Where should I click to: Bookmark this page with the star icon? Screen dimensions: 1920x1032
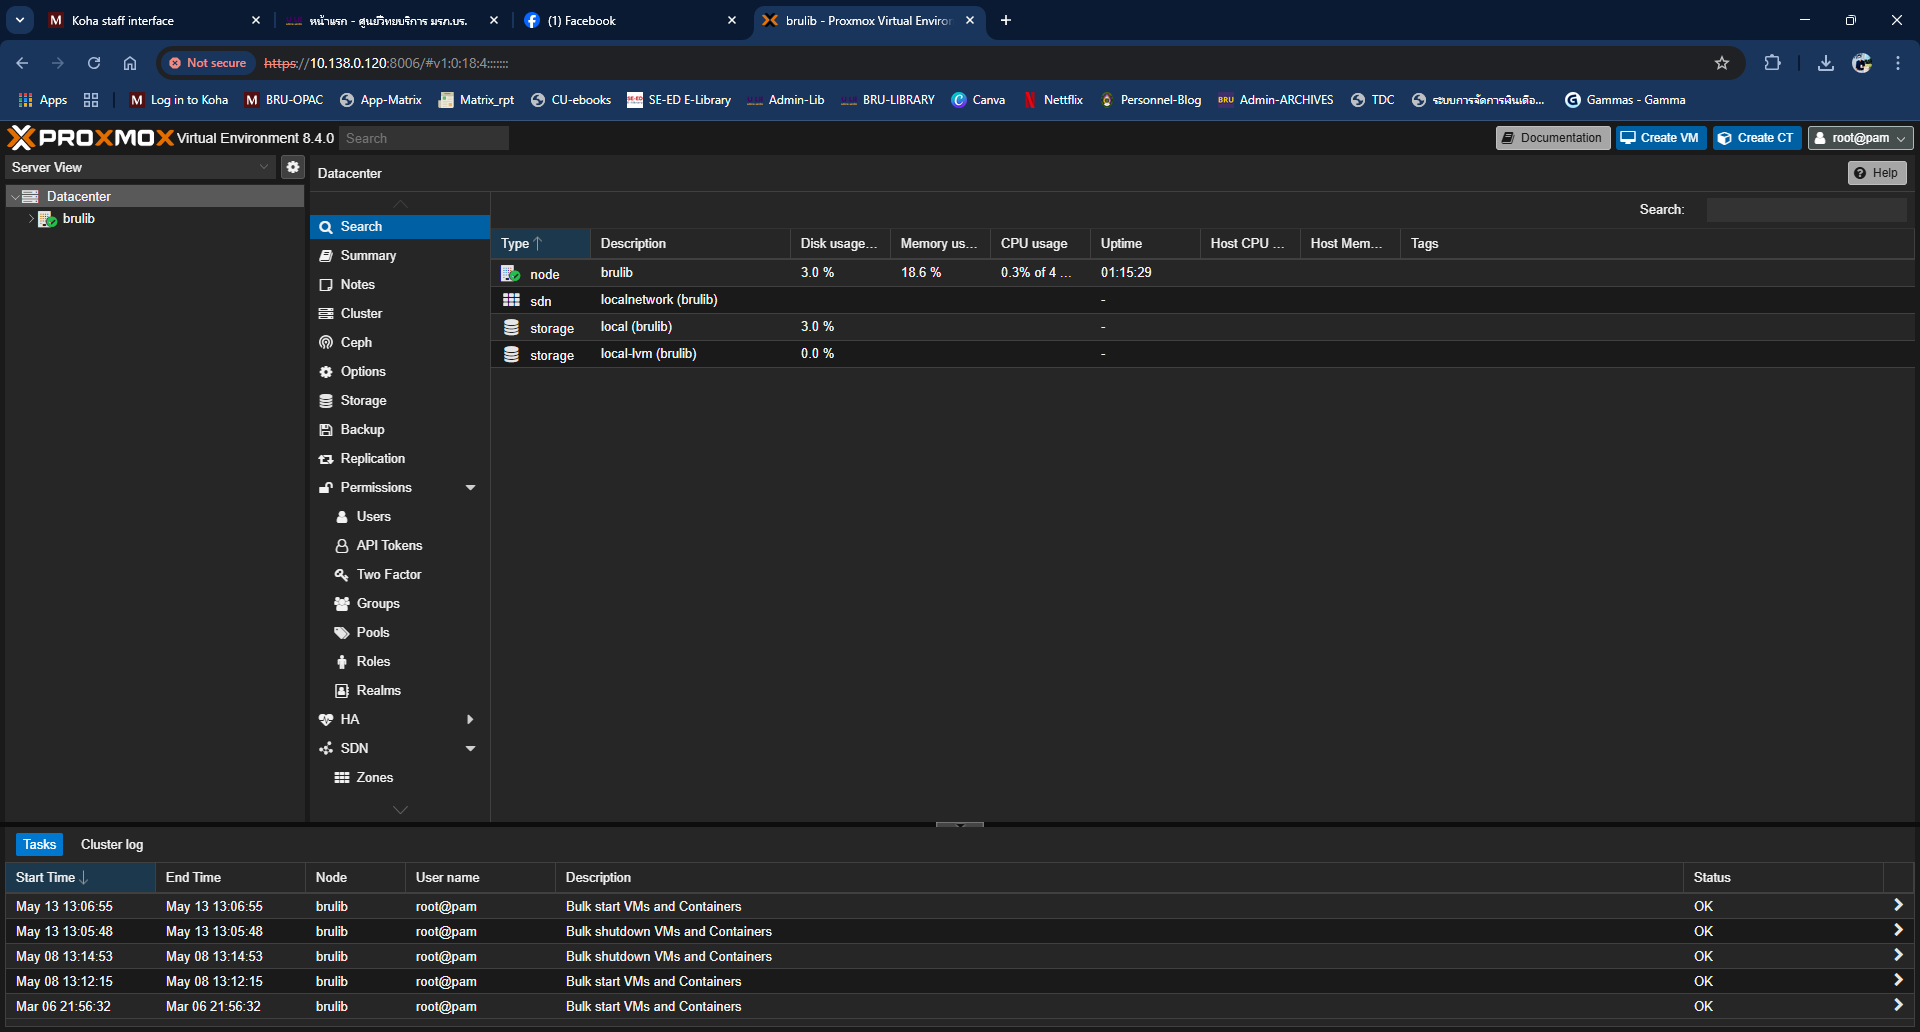[1722, 63]
